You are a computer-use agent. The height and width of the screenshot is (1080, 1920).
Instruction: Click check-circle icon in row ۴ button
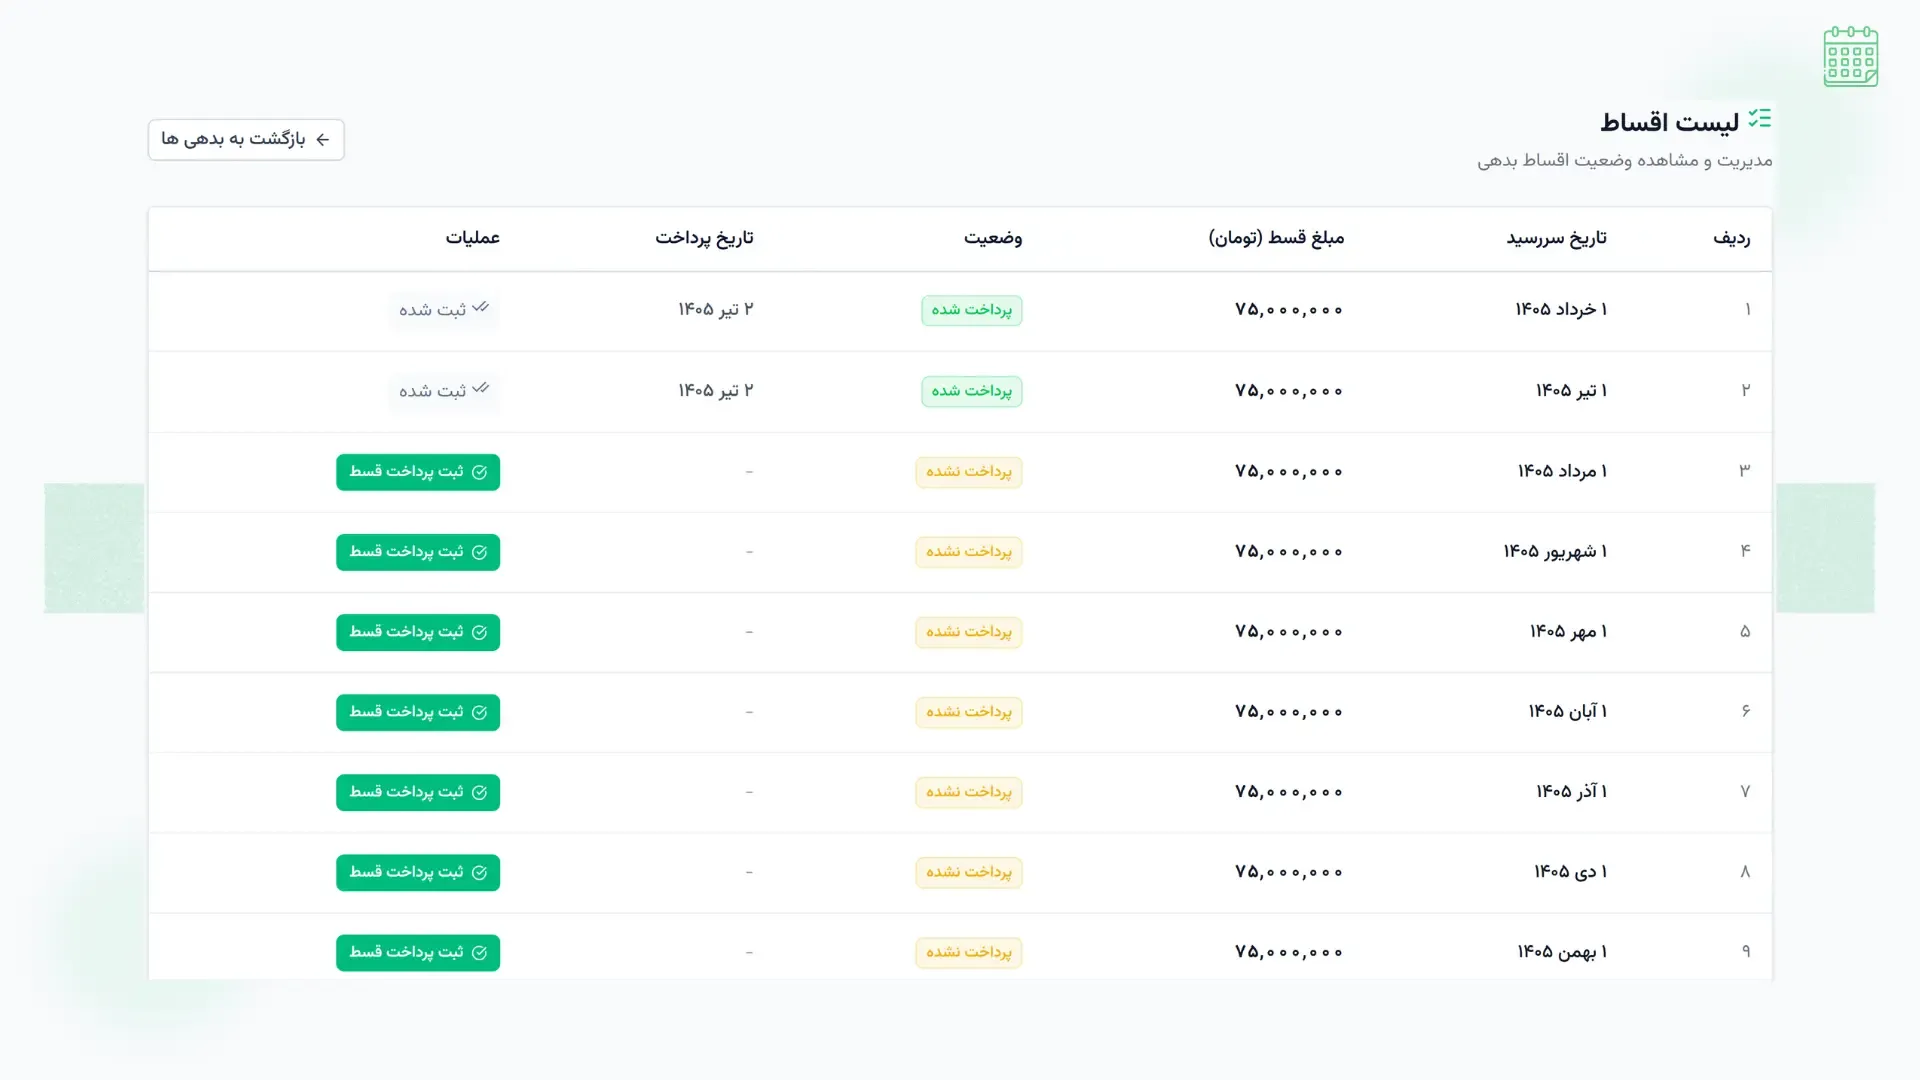click(x=479, y=552)
